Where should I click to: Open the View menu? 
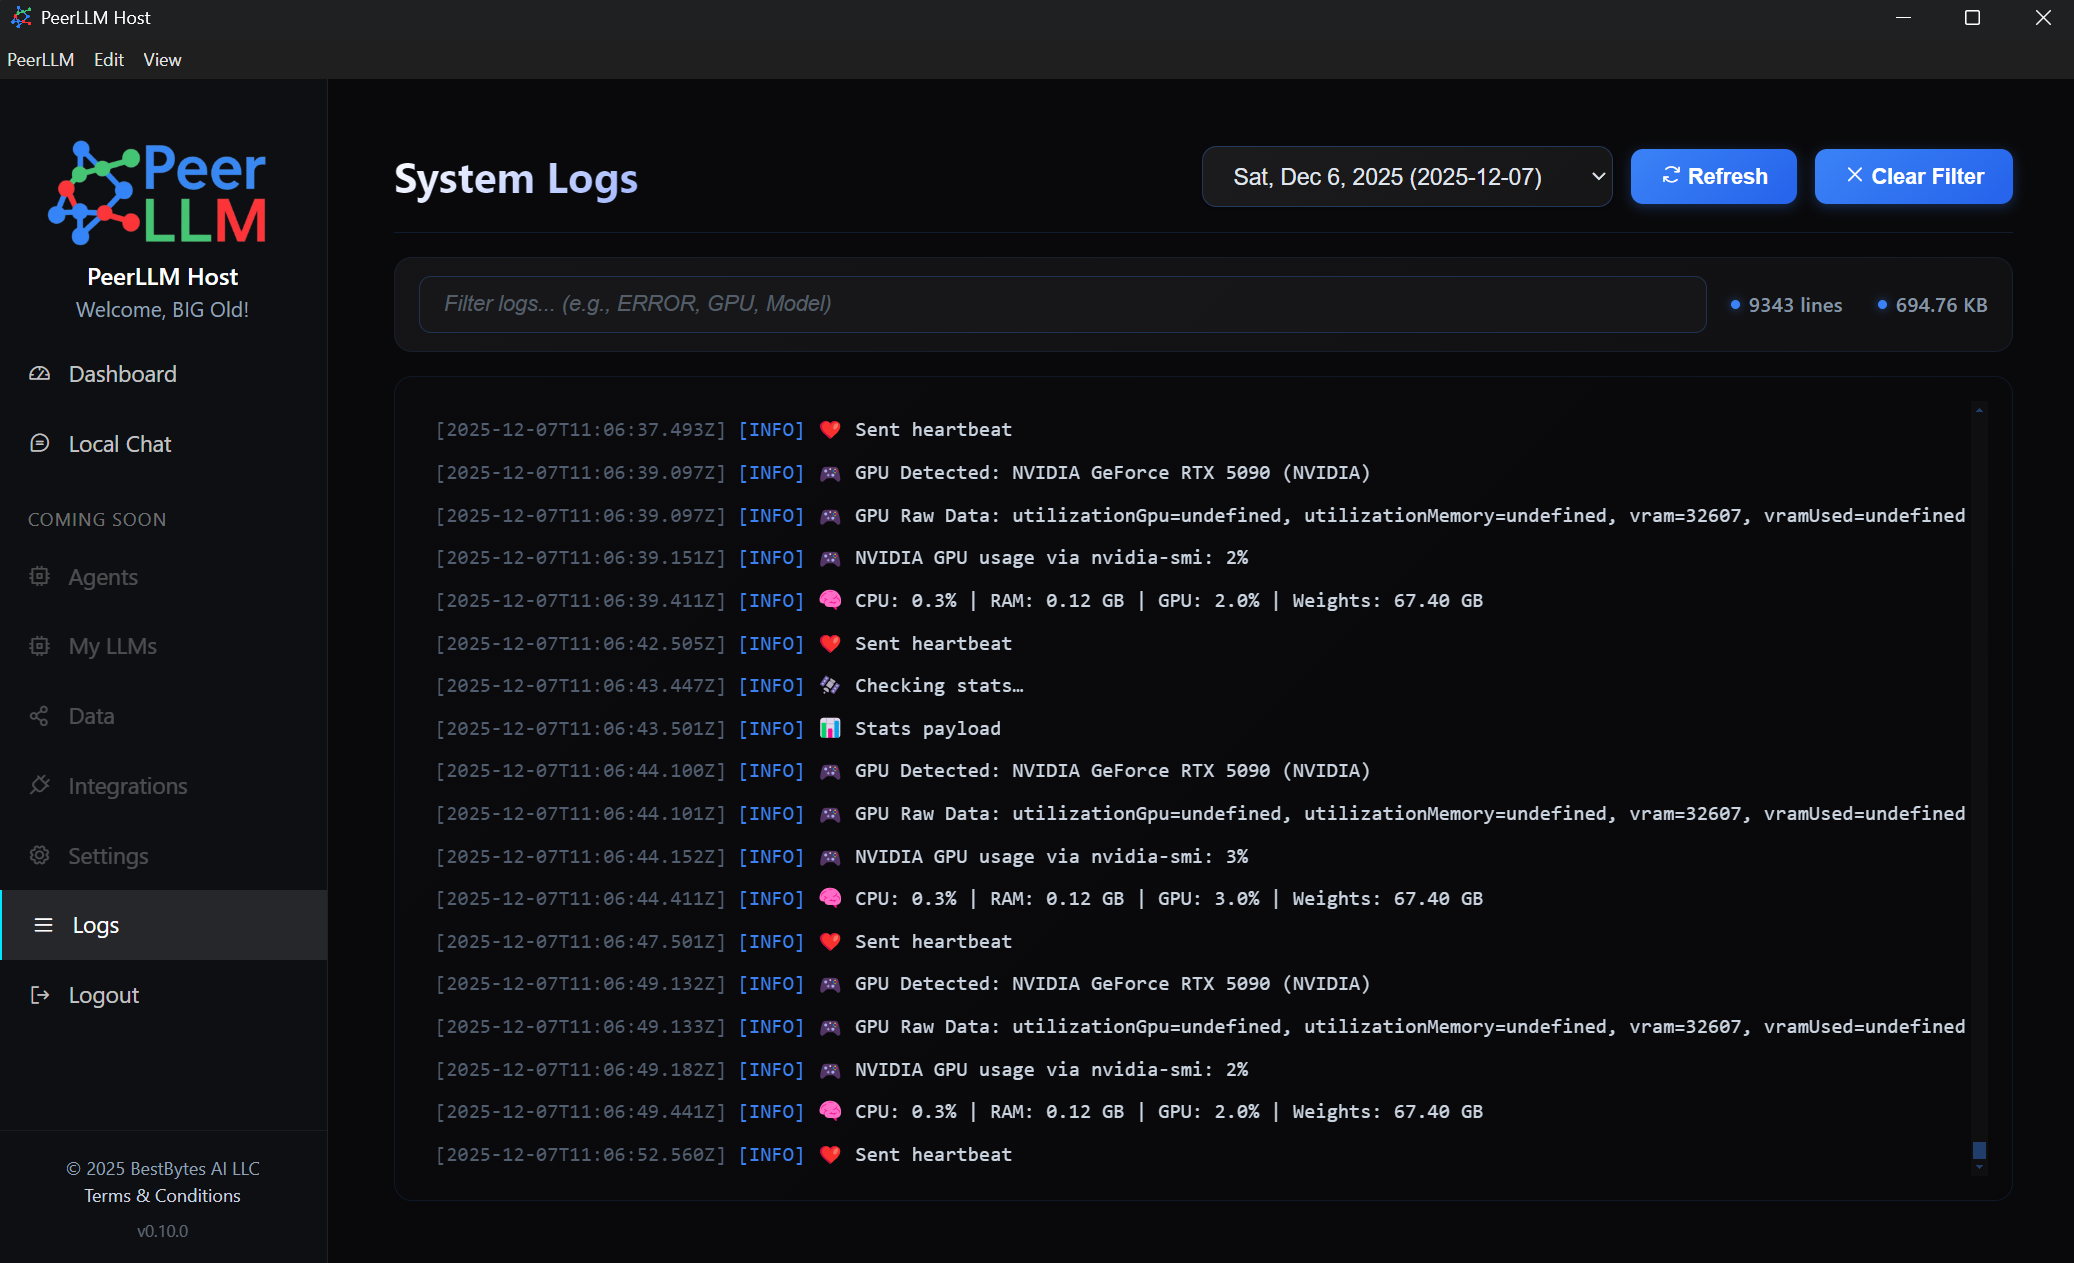(x=162, y=60)
